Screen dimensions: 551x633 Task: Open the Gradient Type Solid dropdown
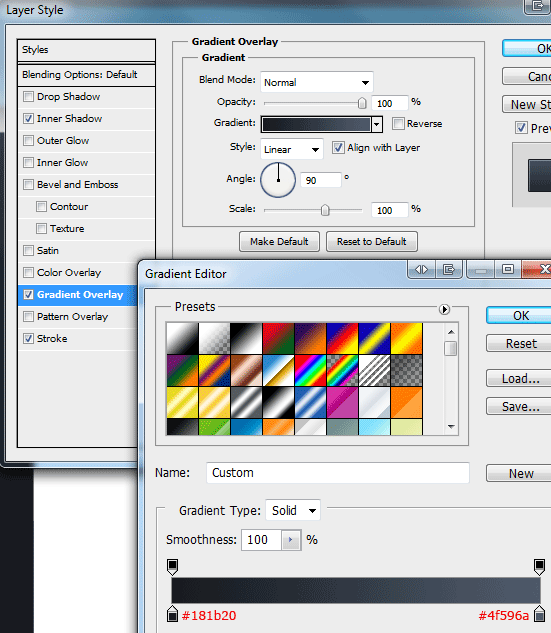(293, 510)
